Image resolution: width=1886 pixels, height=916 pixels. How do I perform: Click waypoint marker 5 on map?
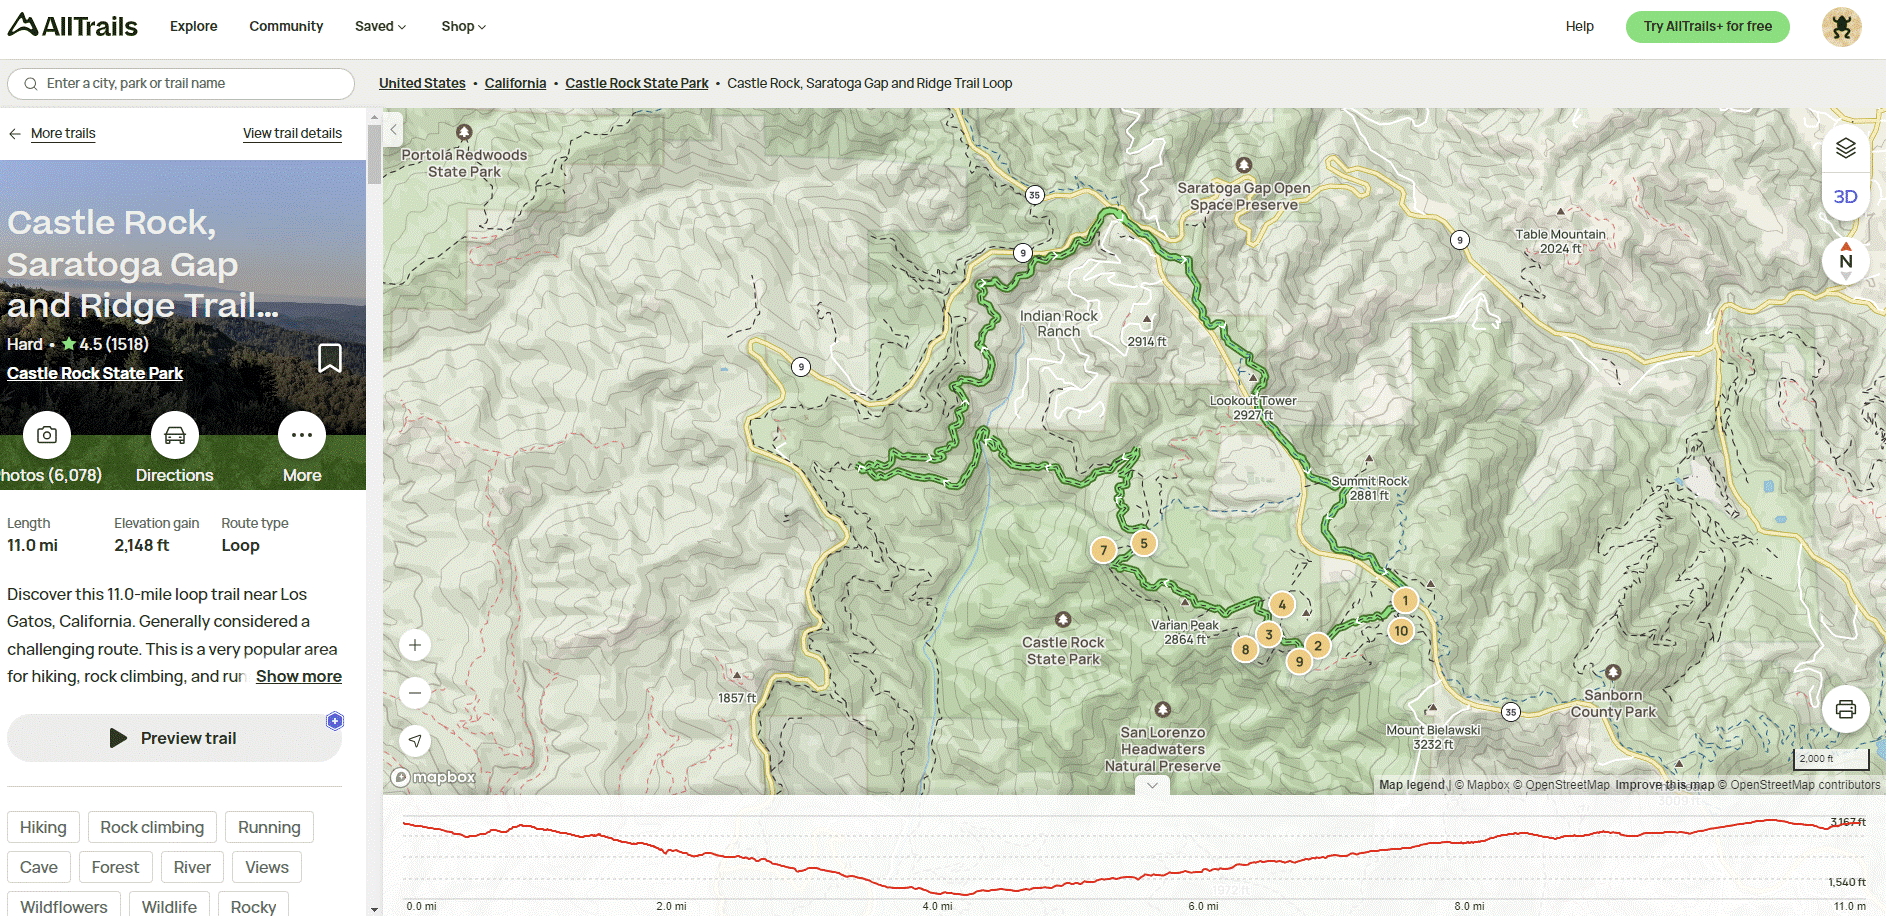click(x=1144, y=543)
